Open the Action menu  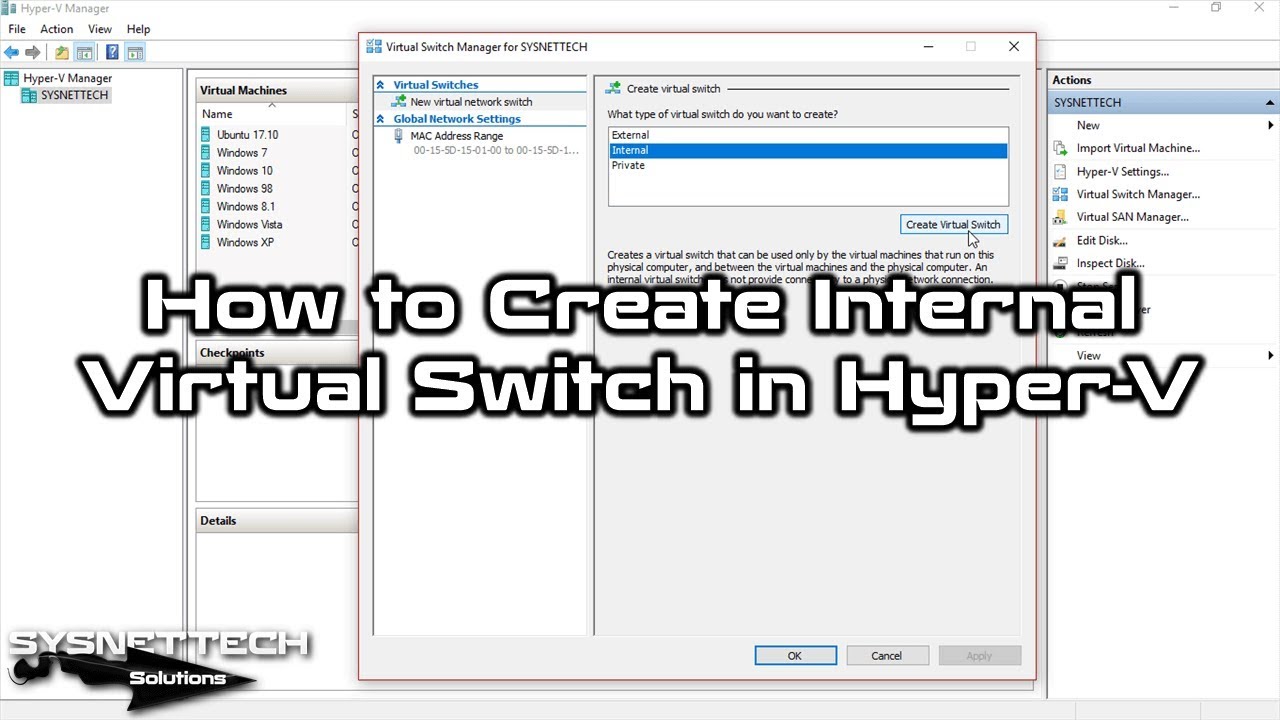pyautogui.click(x=56, y=29)
